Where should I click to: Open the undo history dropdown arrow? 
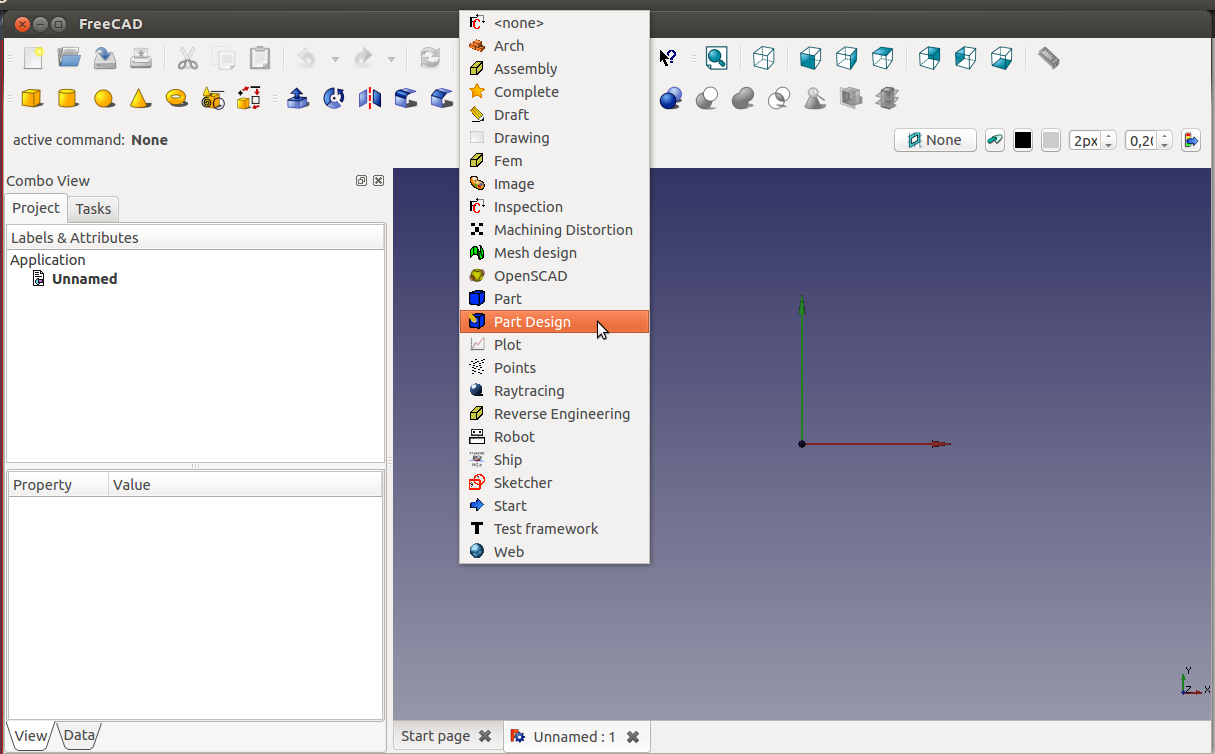pyautogui.click(x=335, y=59)
